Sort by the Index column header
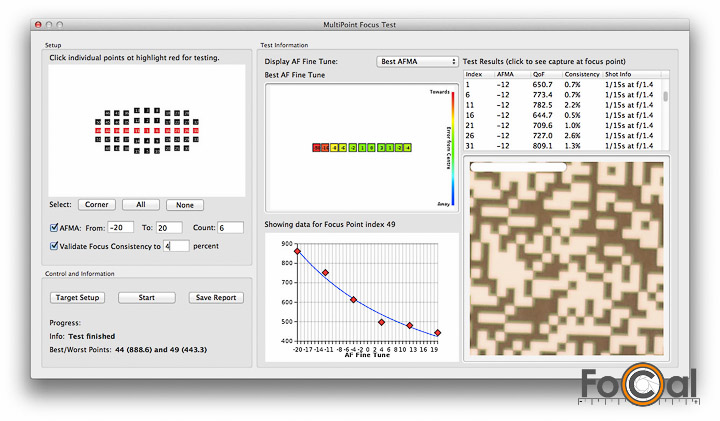The image size is (720, 421). pyautogui.click(x=479, y=74)
